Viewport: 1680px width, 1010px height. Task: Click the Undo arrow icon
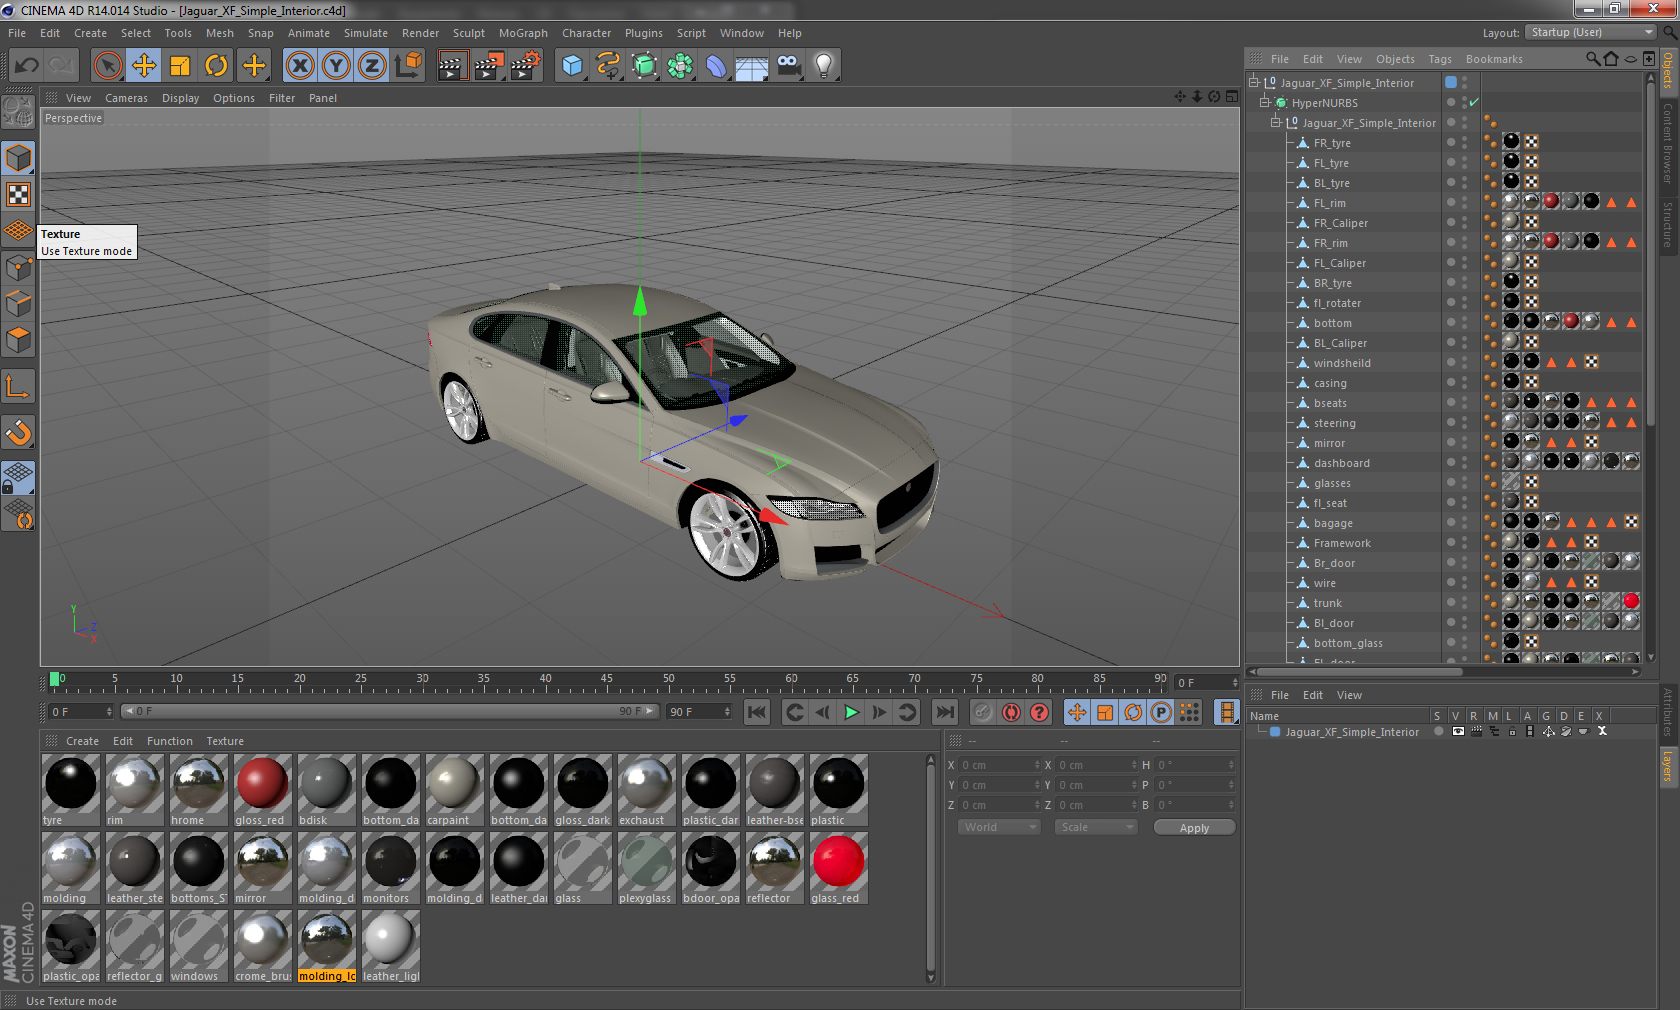pyautogui.click(x=26, y=66)
